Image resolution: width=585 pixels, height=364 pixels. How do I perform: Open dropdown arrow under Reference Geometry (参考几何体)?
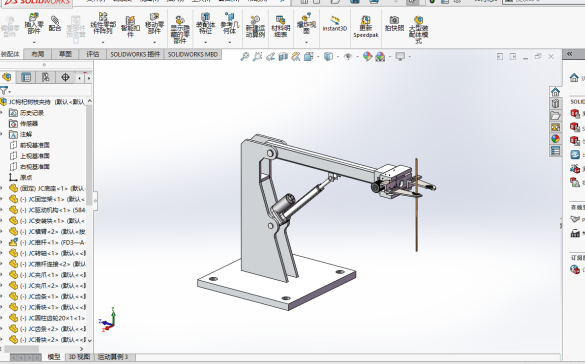[229, 42]
